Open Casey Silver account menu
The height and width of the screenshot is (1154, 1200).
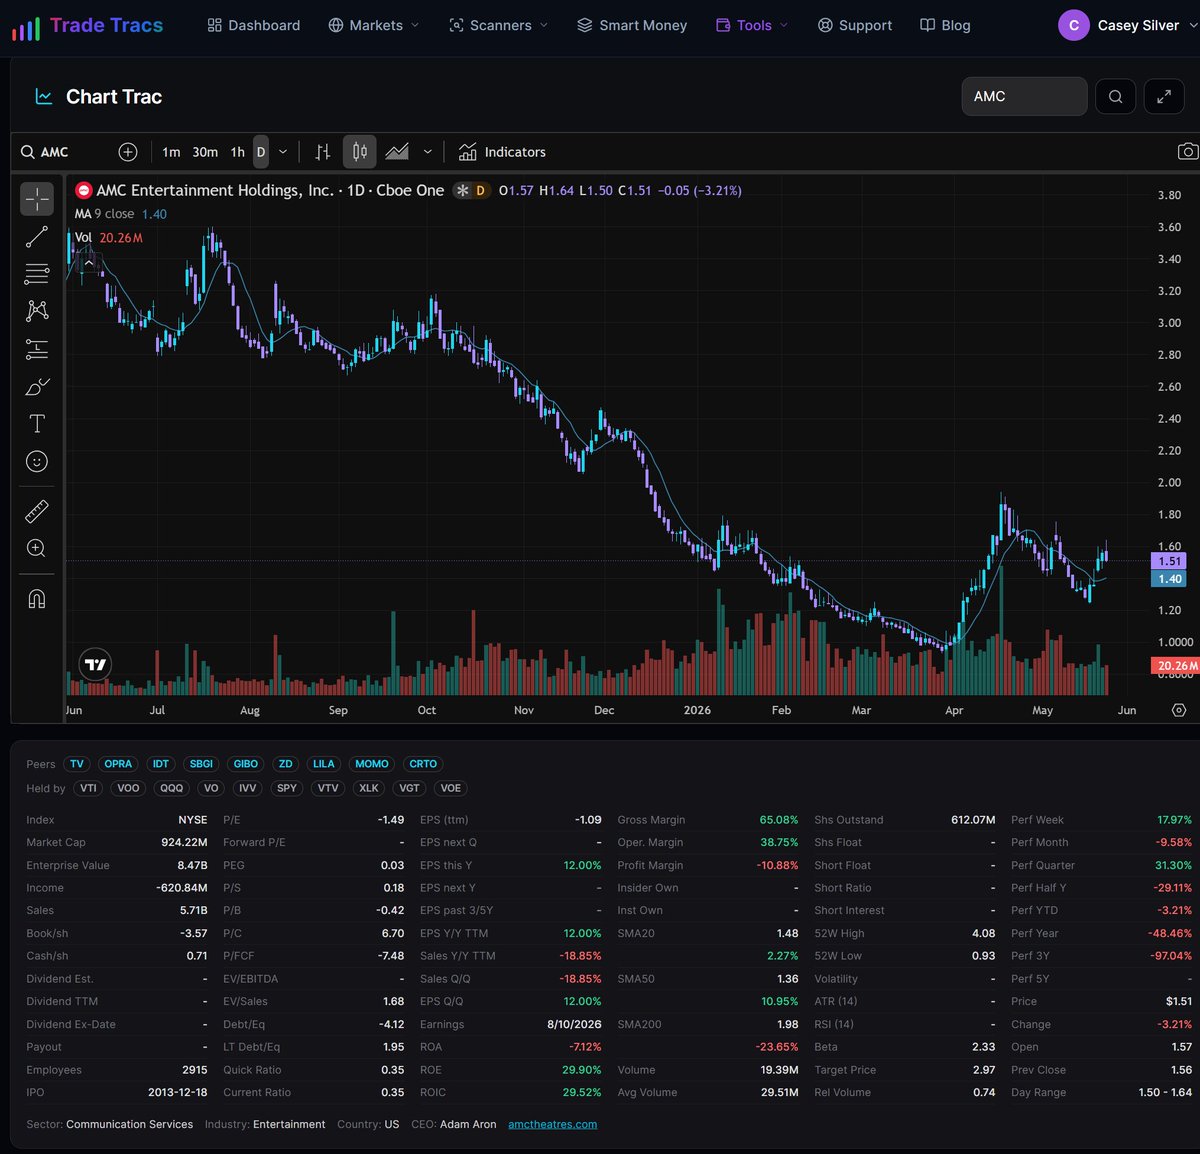[1129, 25]
